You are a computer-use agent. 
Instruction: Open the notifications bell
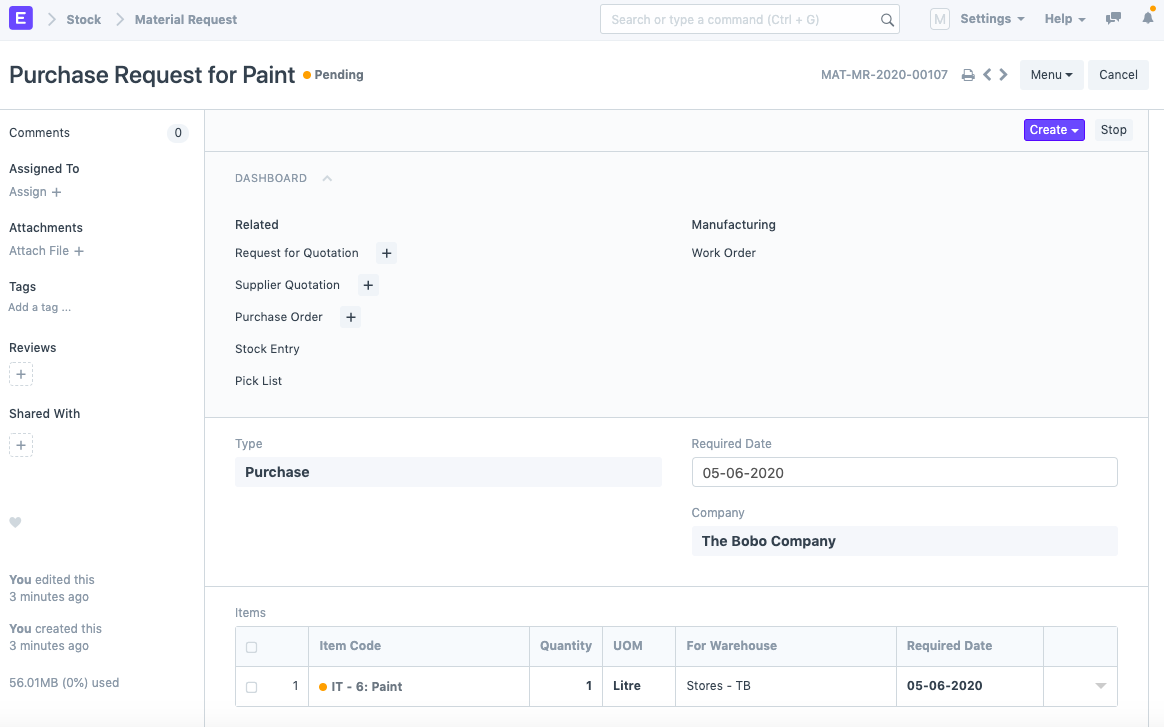(1147, 19)
